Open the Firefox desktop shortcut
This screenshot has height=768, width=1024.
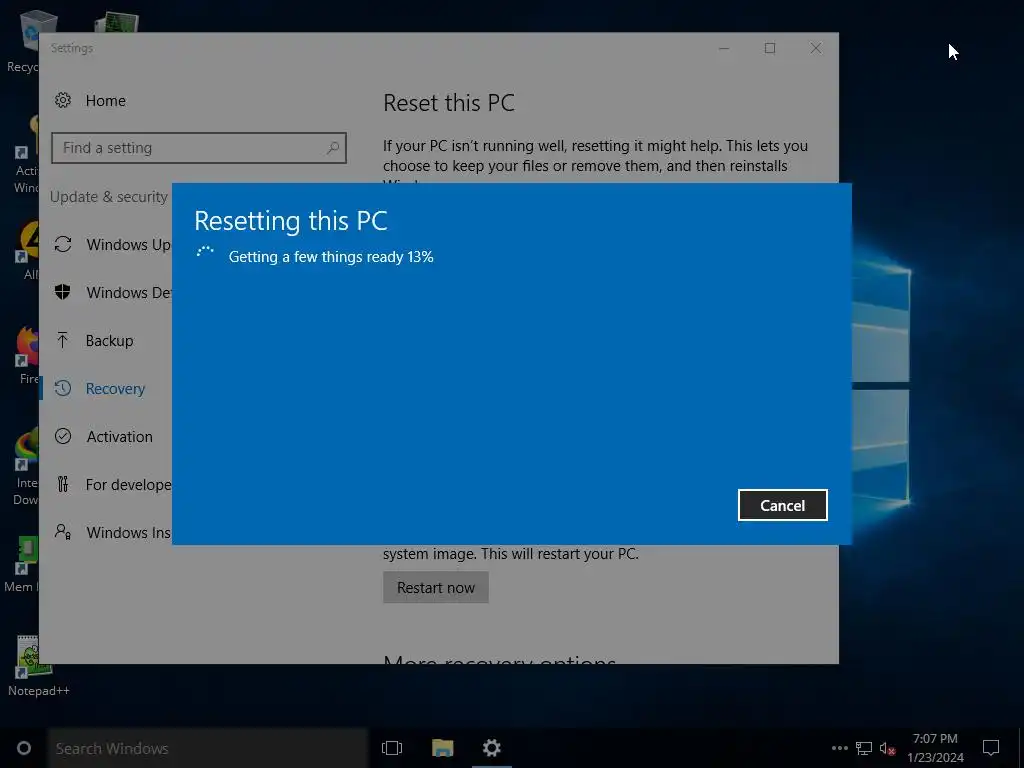coord(27,356)
